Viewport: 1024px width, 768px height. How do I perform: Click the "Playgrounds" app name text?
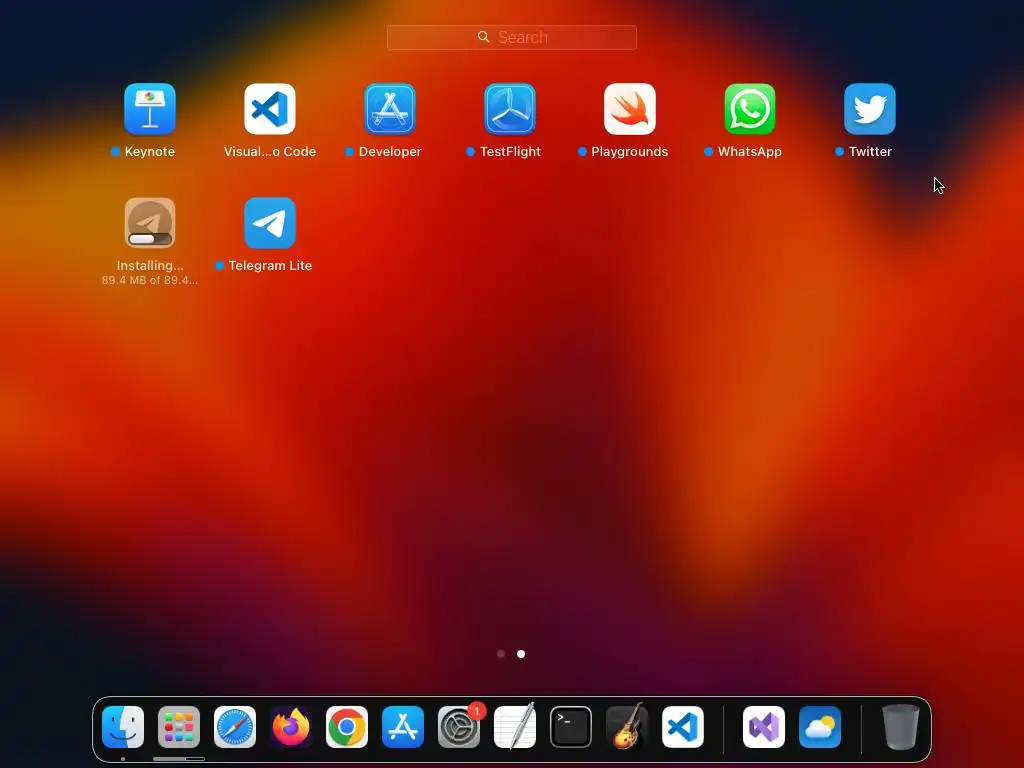(x=630, y=152)
